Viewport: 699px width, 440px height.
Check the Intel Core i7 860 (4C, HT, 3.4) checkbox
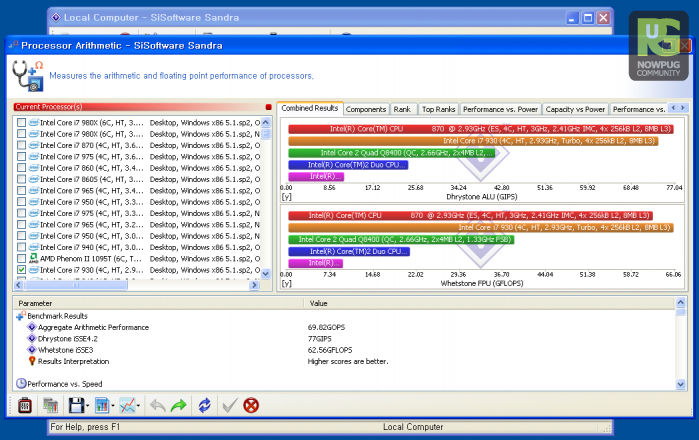coord(21,168)
